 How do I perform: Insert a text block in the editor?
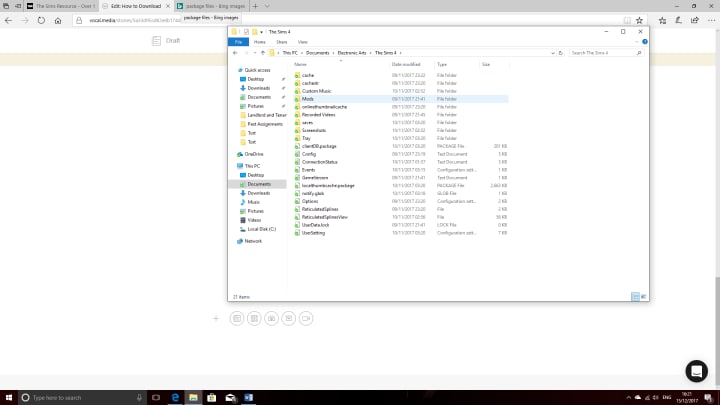point(237,318)
